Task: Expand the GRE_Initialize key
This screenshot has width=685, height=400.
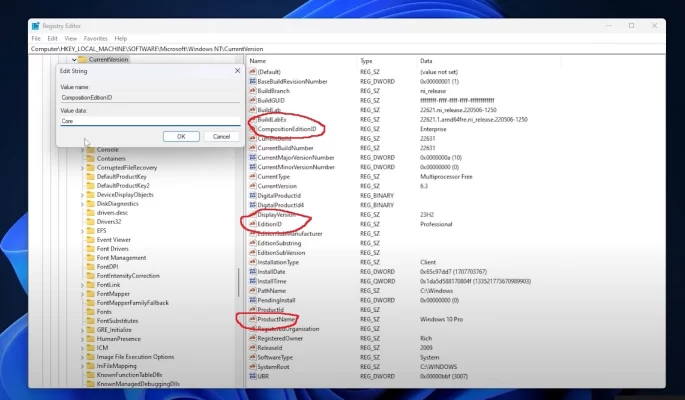Action: pos(82,330)
